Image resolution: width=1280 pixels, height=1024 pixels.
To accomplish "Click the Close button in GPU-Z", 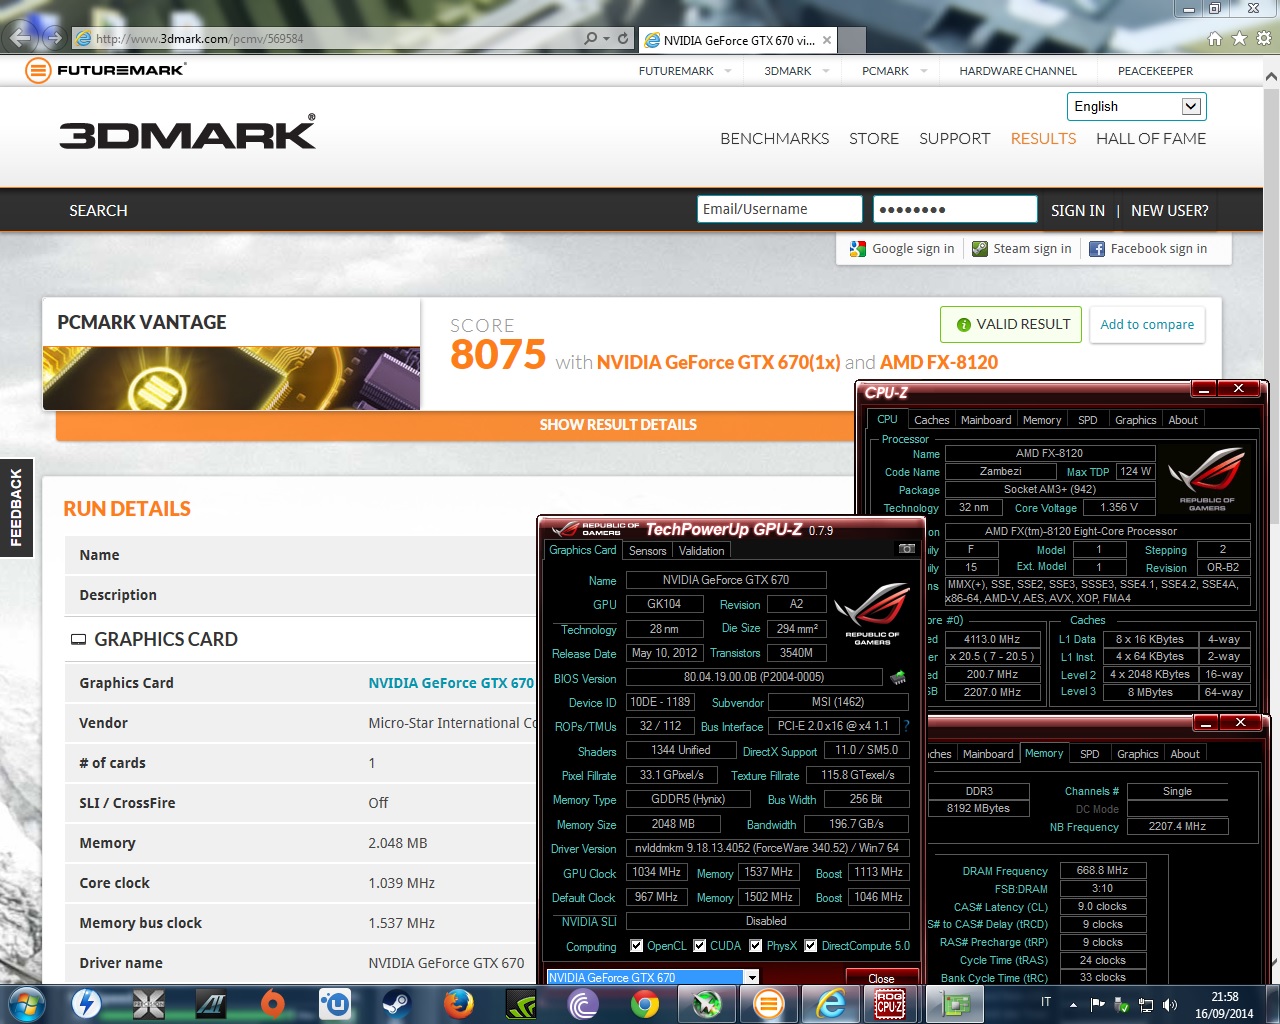I will click(881, 978).
